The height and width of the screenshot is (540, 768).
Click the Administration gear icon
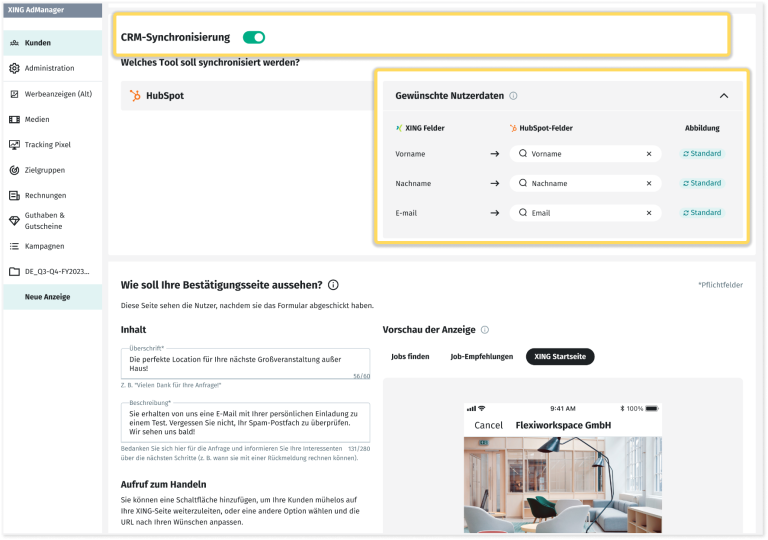tap(15, 68)
